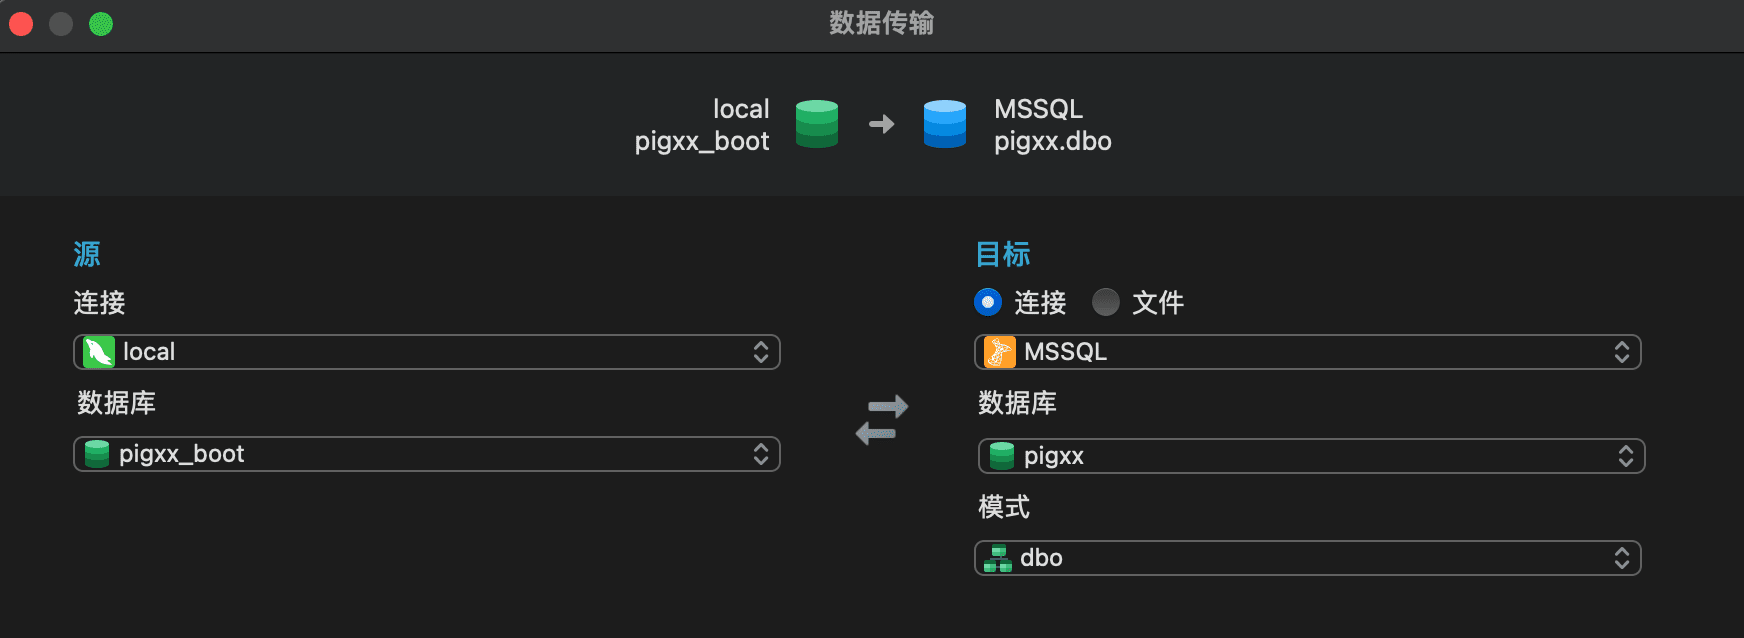Click the 文件 label text
The width and height of the screenshot is (1744, 638).
coord(1158,302)
